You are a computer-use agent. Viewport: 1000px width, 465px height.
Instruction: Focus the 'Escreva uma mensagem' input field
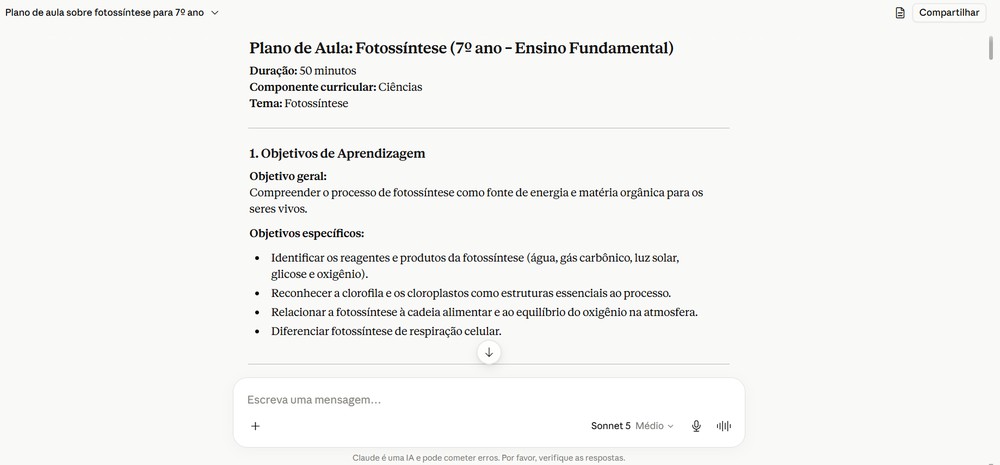[x=489, y=400]
